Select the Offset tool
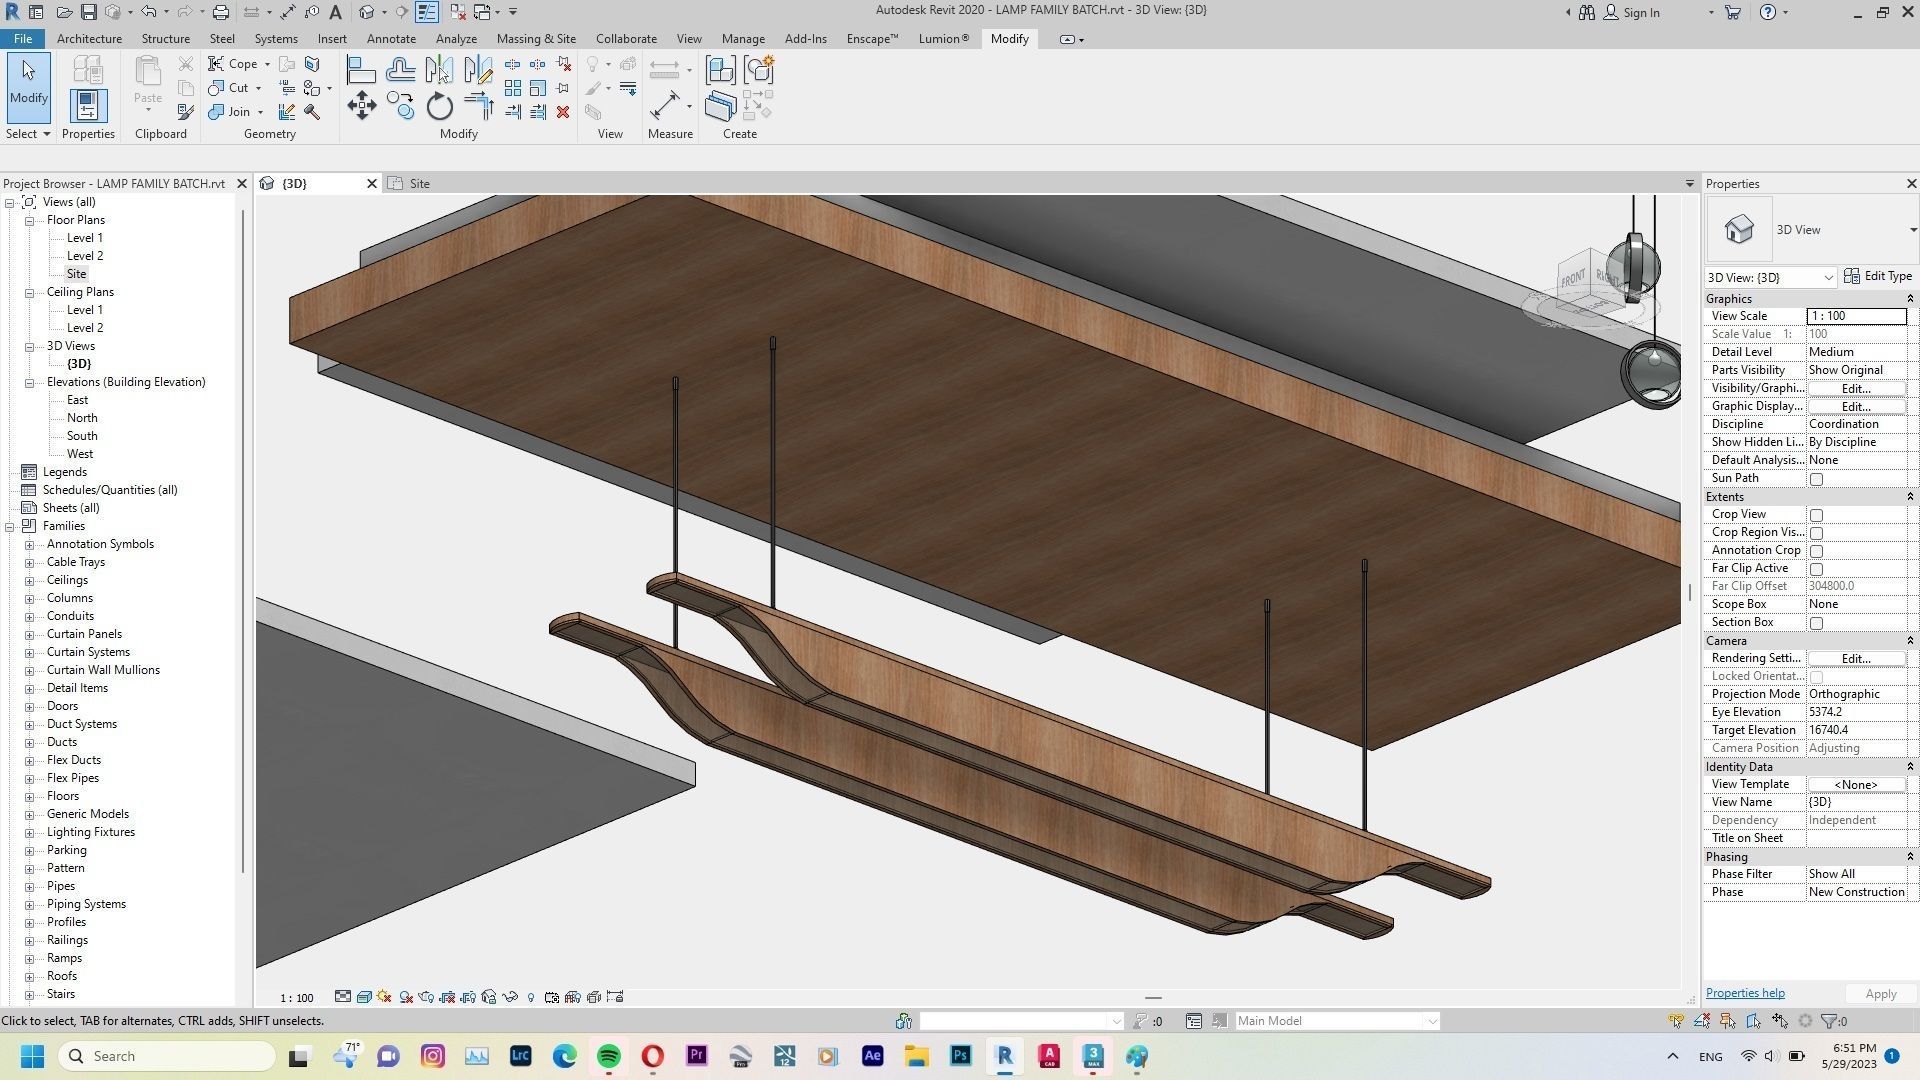The image size is (1920, 1080). pyautogui.click(x=400, y=70)
